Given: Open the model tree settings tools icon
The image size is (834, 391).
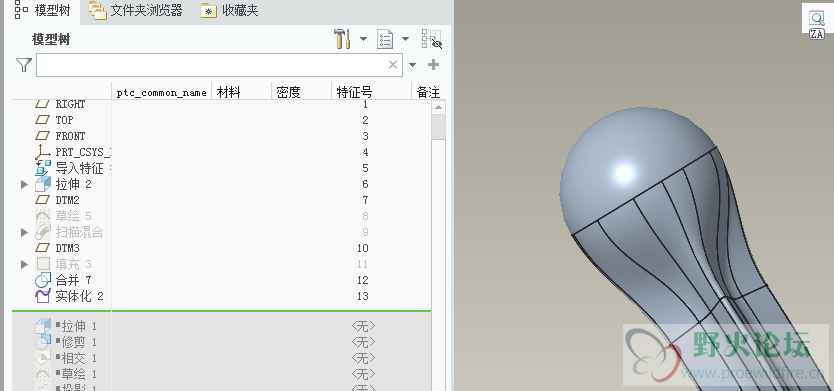Looking at the screenshot, I should point(343,39).
